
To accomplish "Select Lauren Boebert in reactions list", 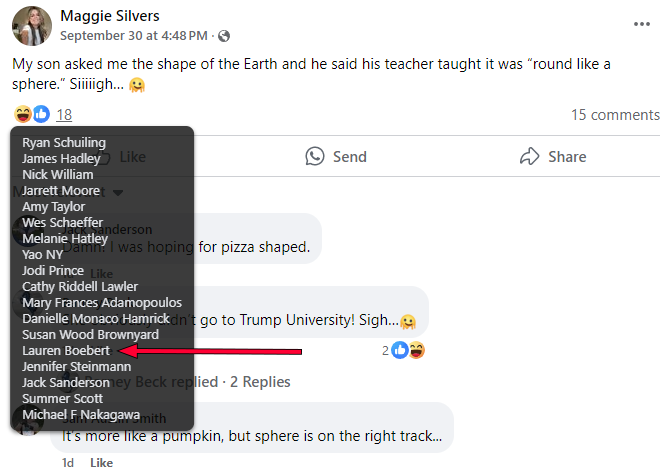I will [x=66, y=351].
